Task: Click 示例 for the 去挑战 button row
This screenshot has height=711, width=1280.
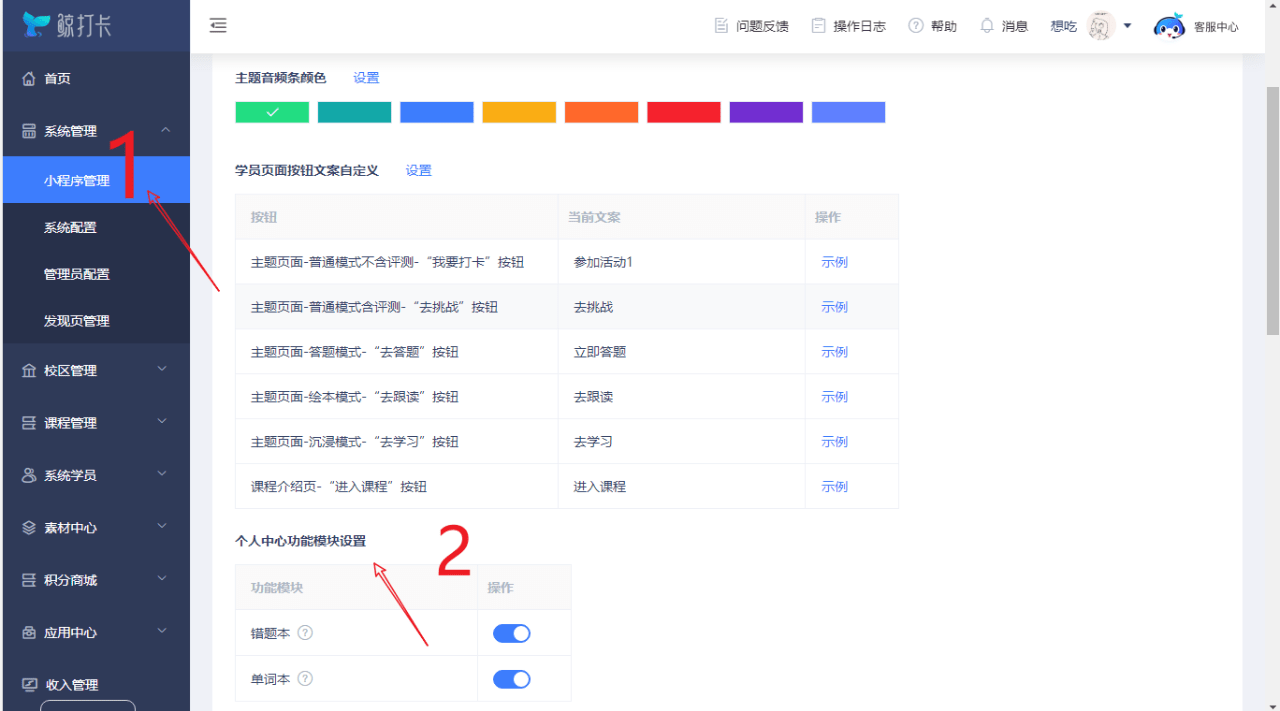Action: (834, 307)
